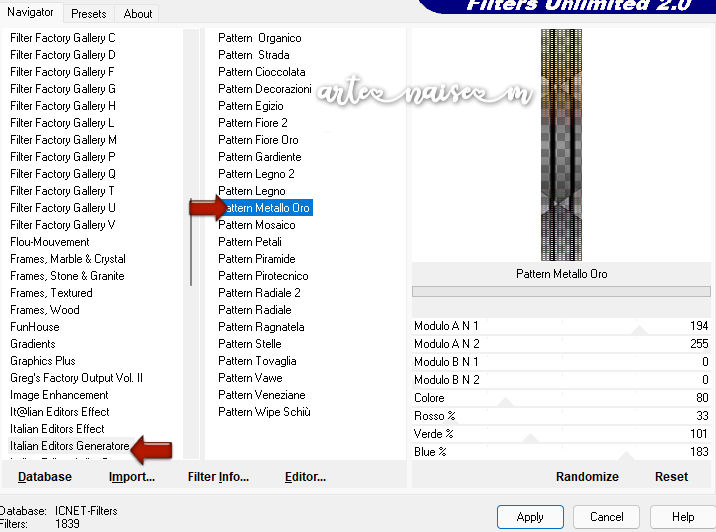This screenshot has width=716, height=532.
Task: Click the category list scrollbar
Action: (x=191, y=244)
